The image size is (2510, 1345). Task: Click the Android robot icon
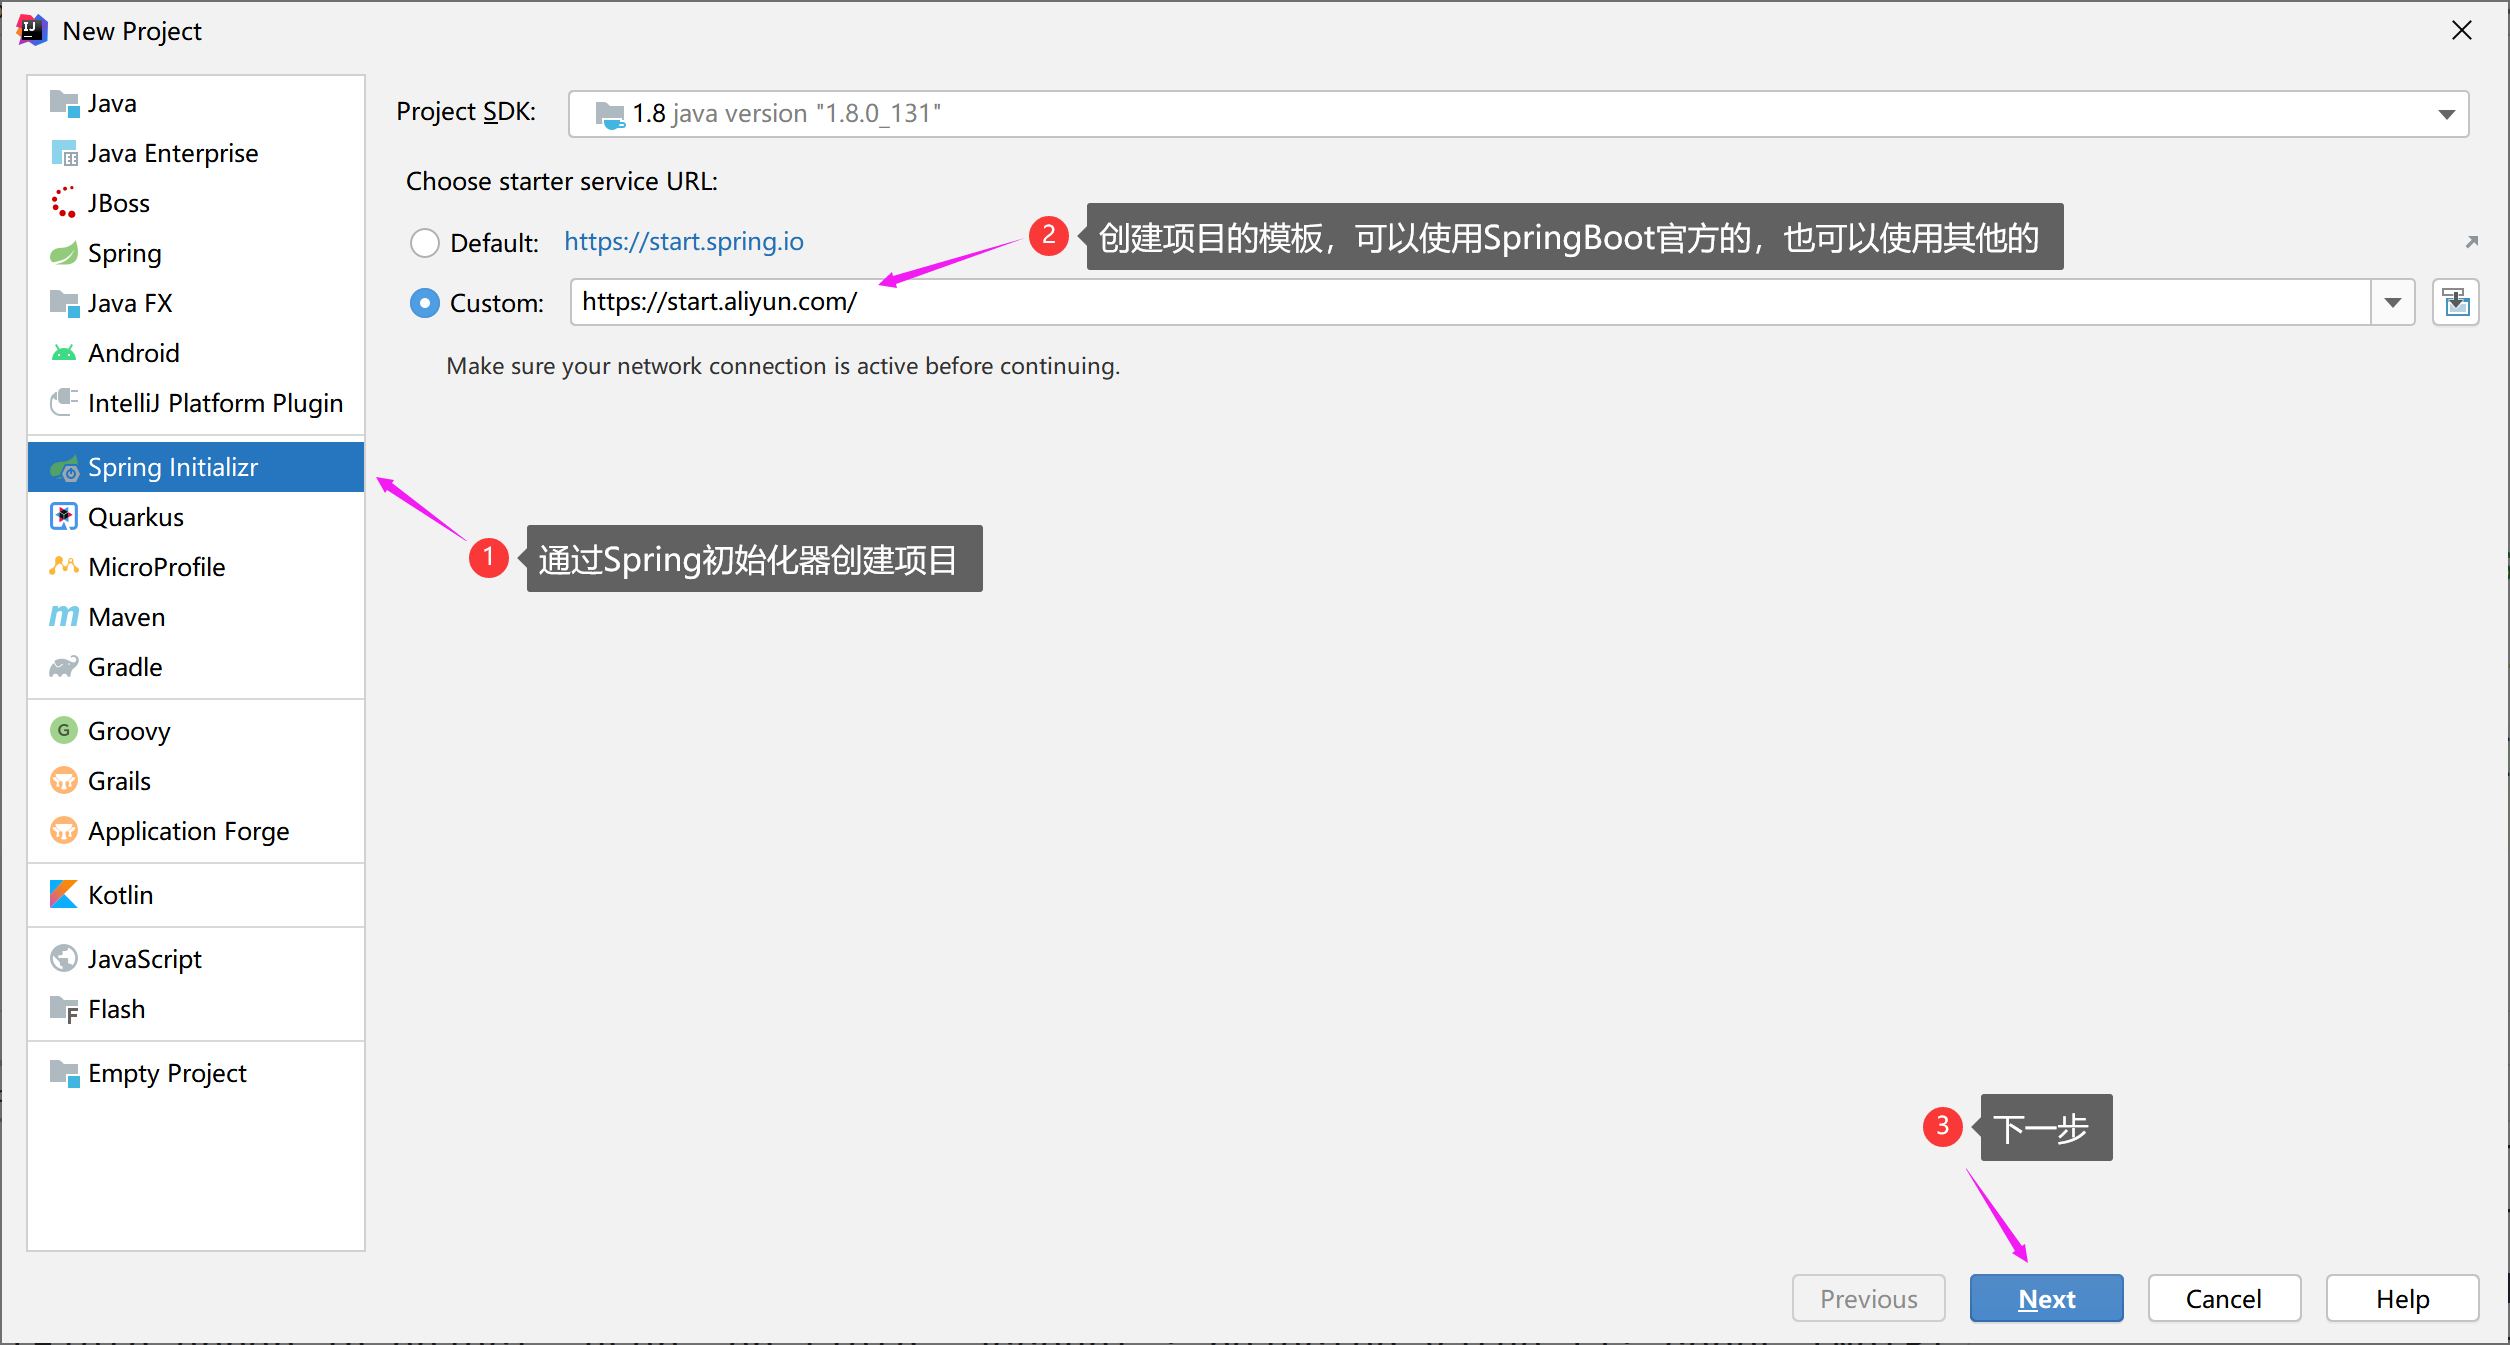64,353
